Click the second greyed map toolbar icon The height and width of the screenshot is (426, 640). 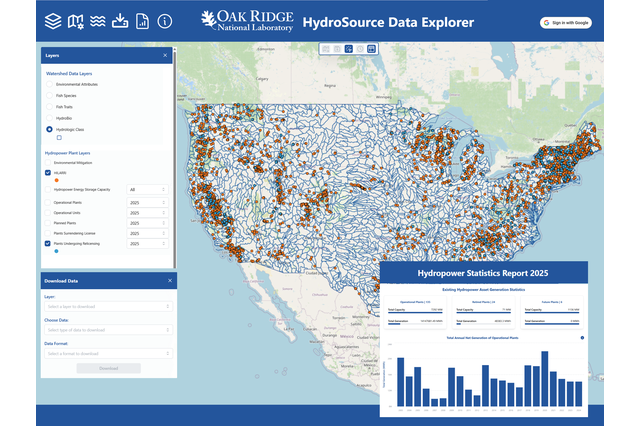point(337,49)
